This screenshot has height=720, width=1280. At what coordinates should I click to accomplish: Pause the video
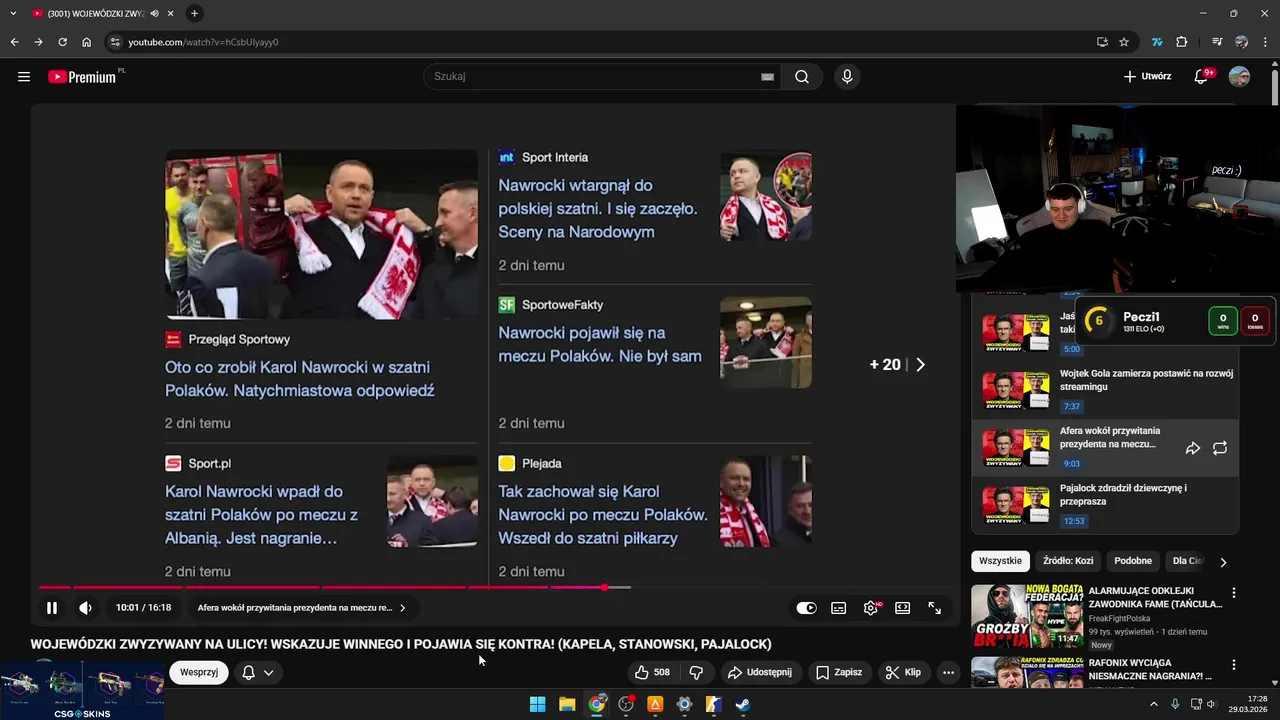click(x=52, y=607)
